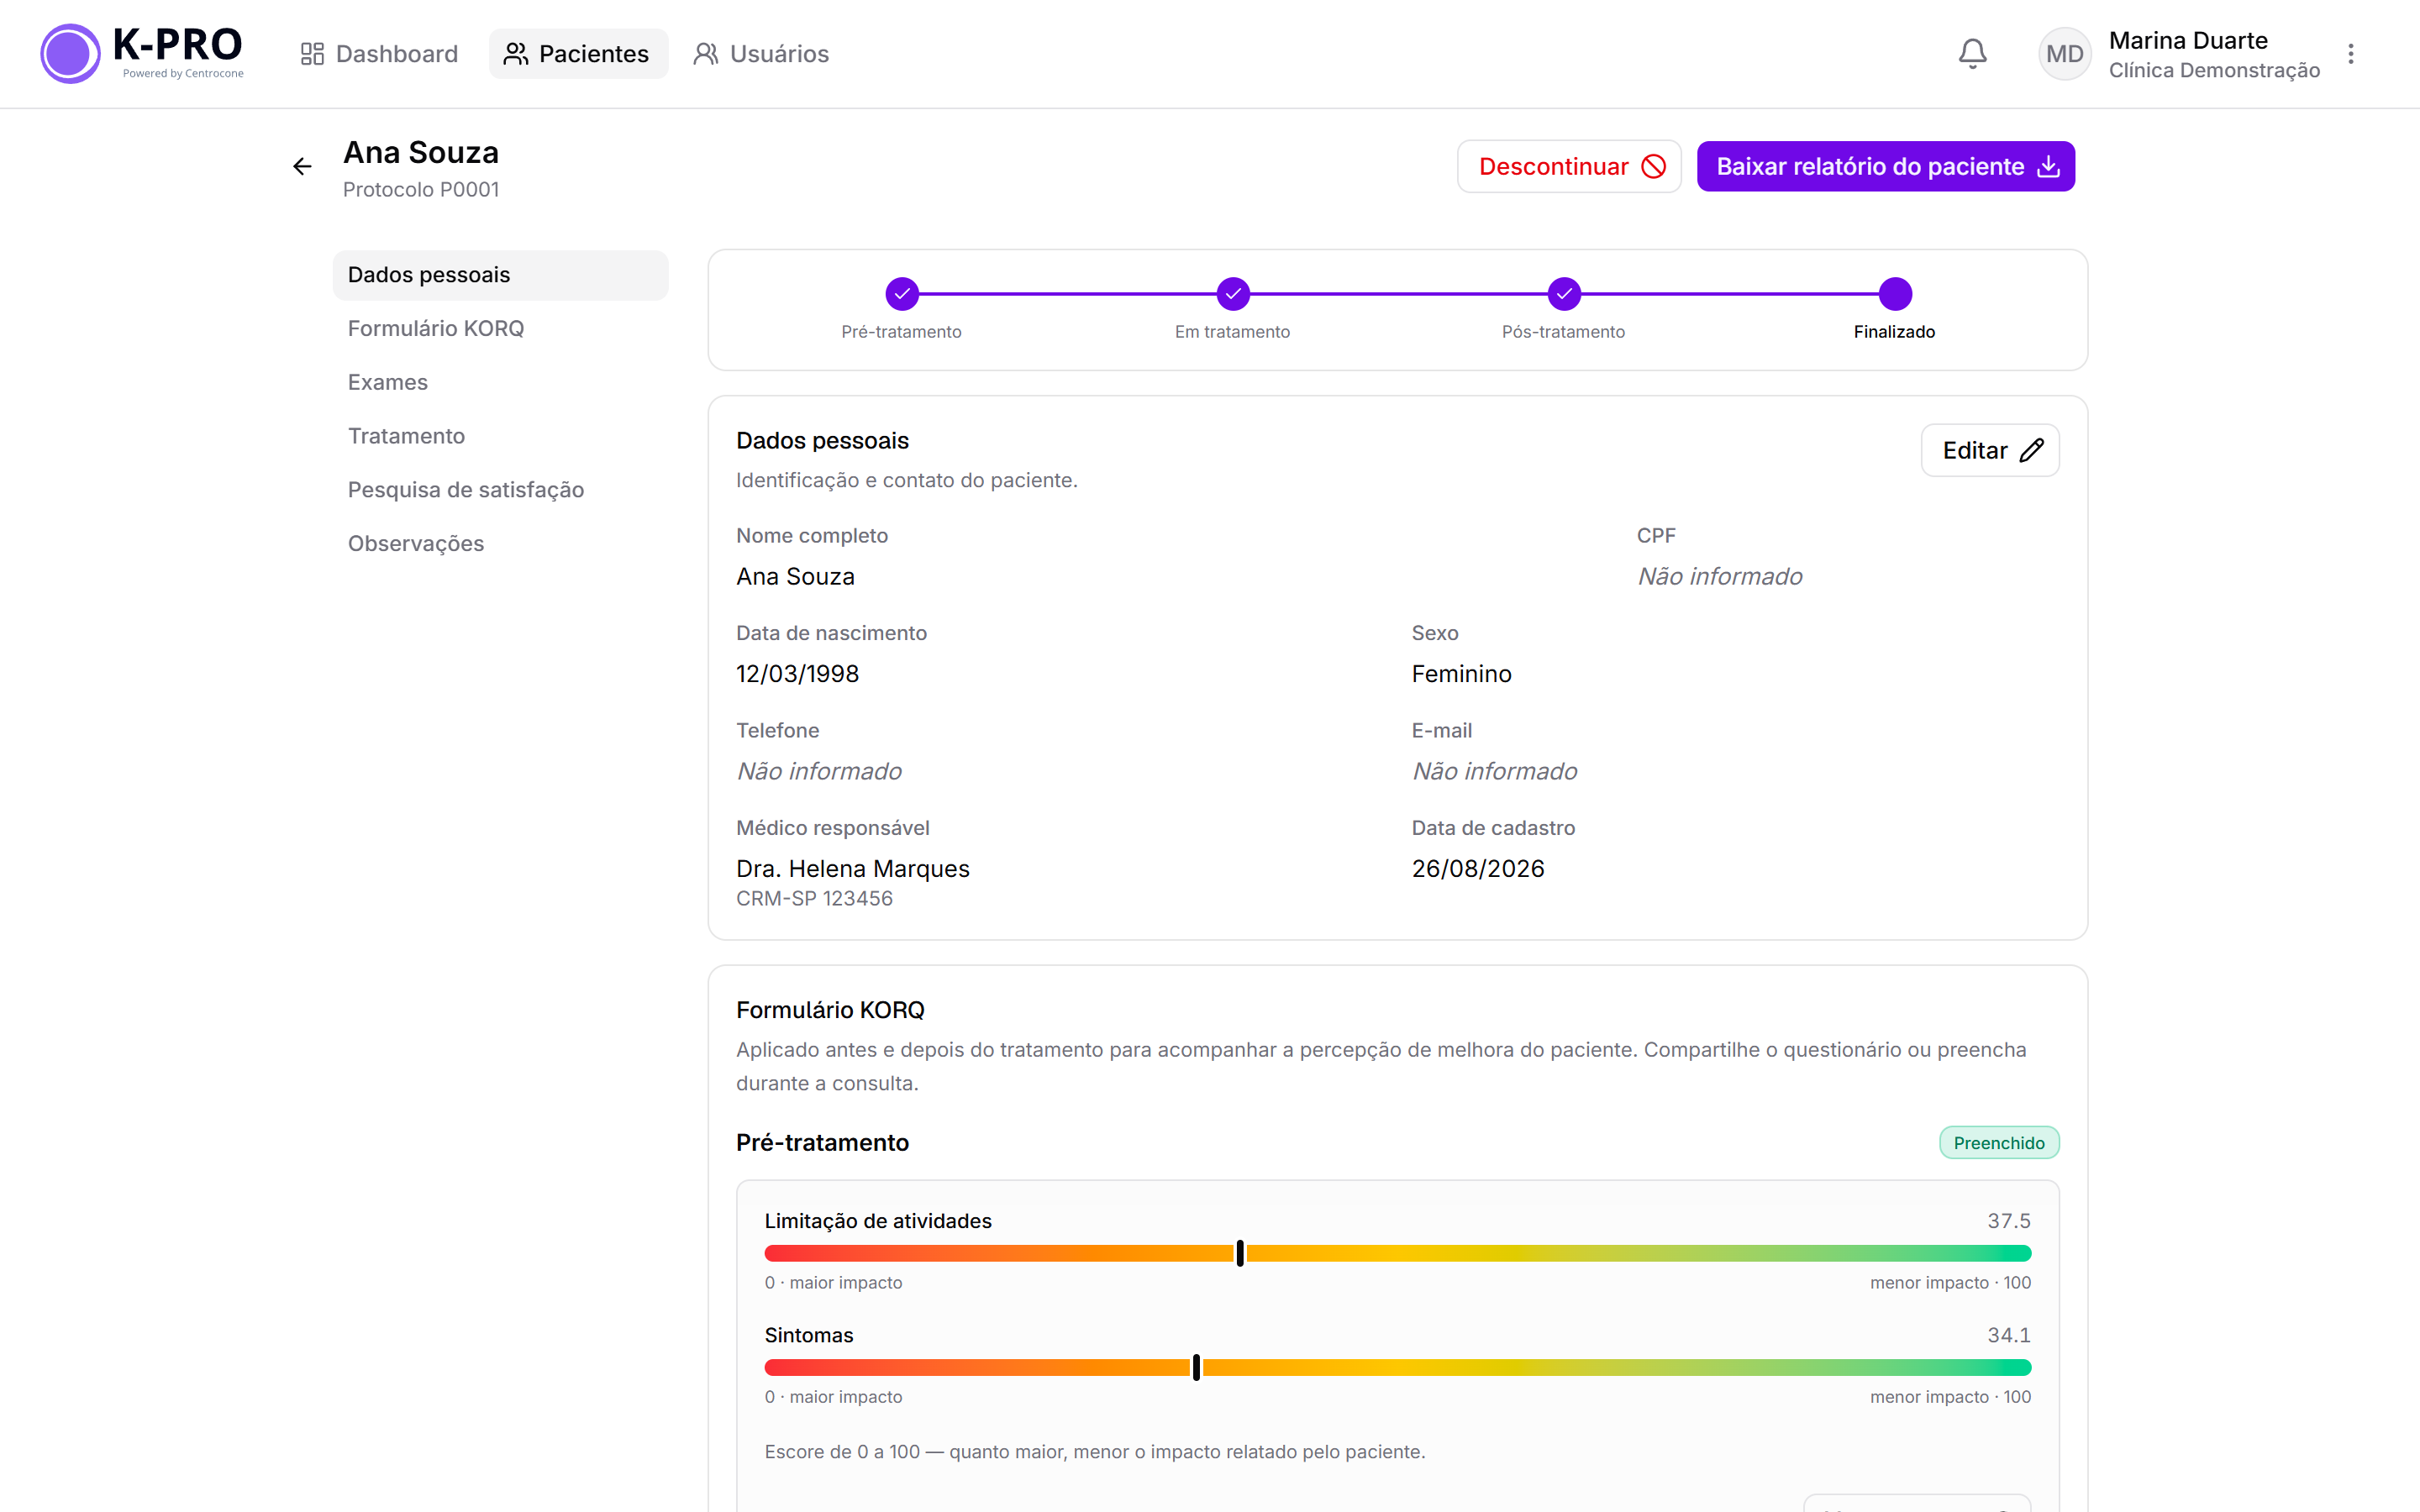
Task: Open the user options kebab menu
Action: coord(2351,54)
